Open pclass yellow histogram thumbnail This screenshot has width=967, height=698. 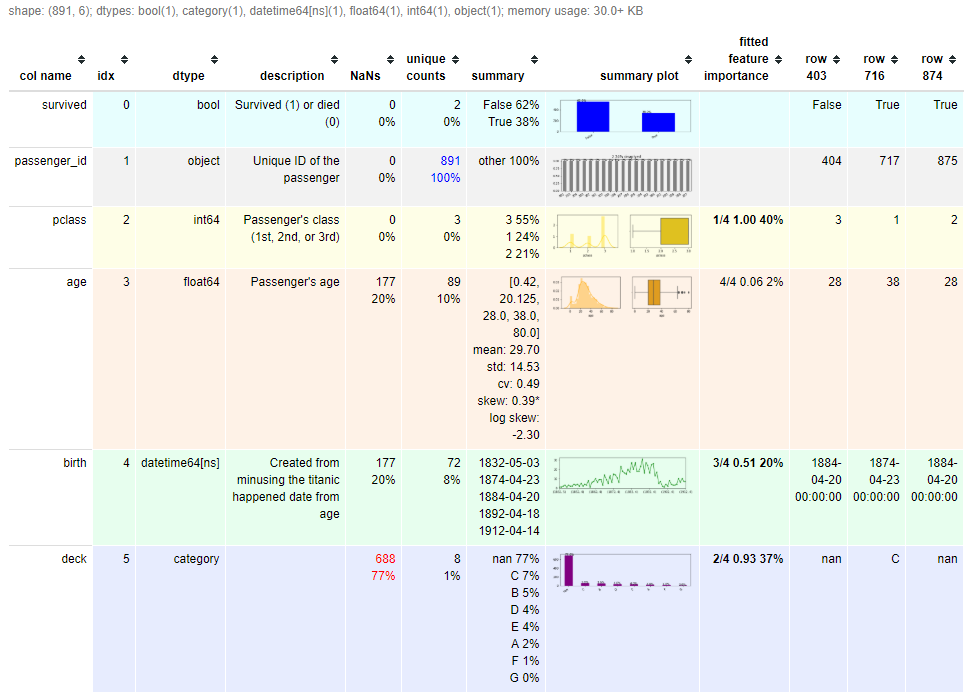[x=586, y=234]
